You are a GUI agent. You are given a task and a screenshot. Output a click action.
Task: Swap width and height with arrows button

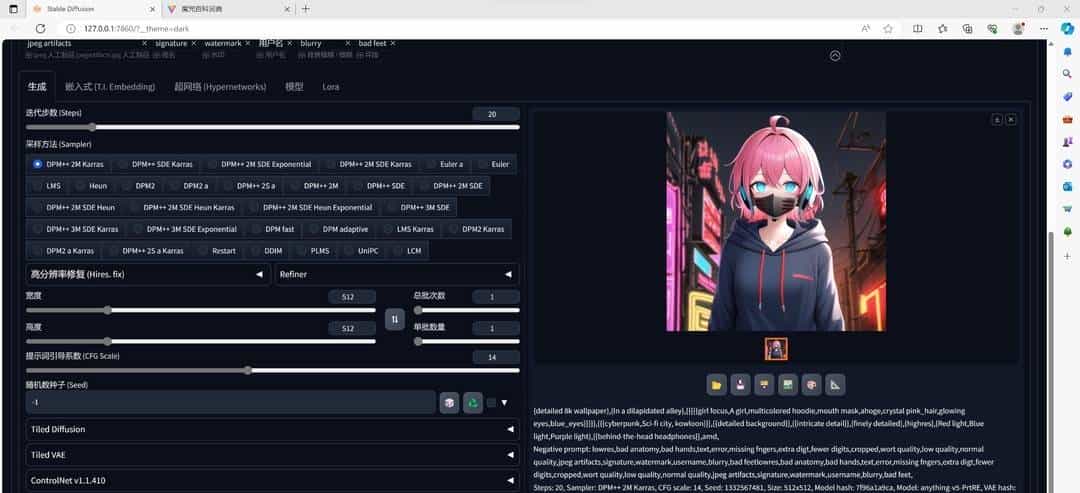click(x=394, y=319)
